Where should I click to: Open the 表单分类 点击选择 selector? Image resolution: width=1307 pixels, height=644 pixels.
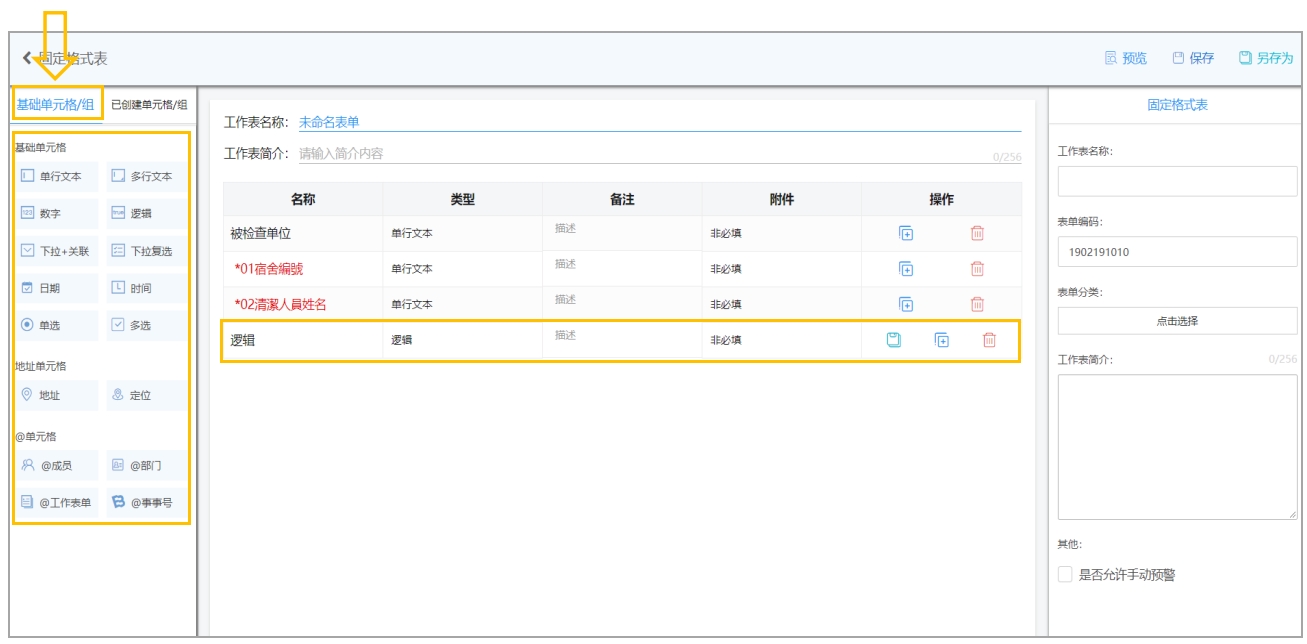tap(1177, 321)
